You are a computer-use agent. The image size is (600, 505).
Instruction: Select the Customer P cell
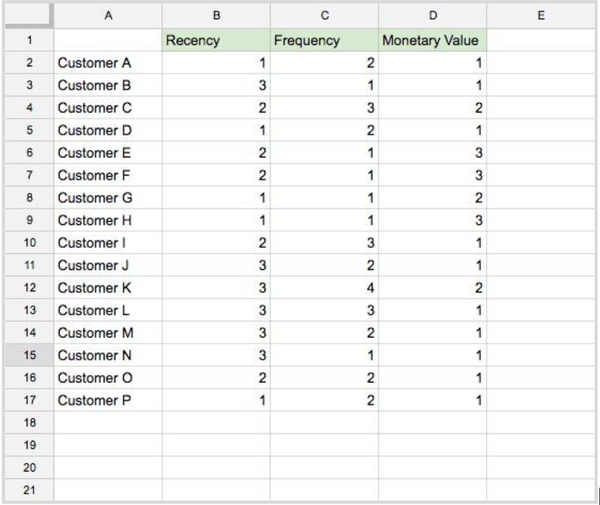click(x=108, y=400)
